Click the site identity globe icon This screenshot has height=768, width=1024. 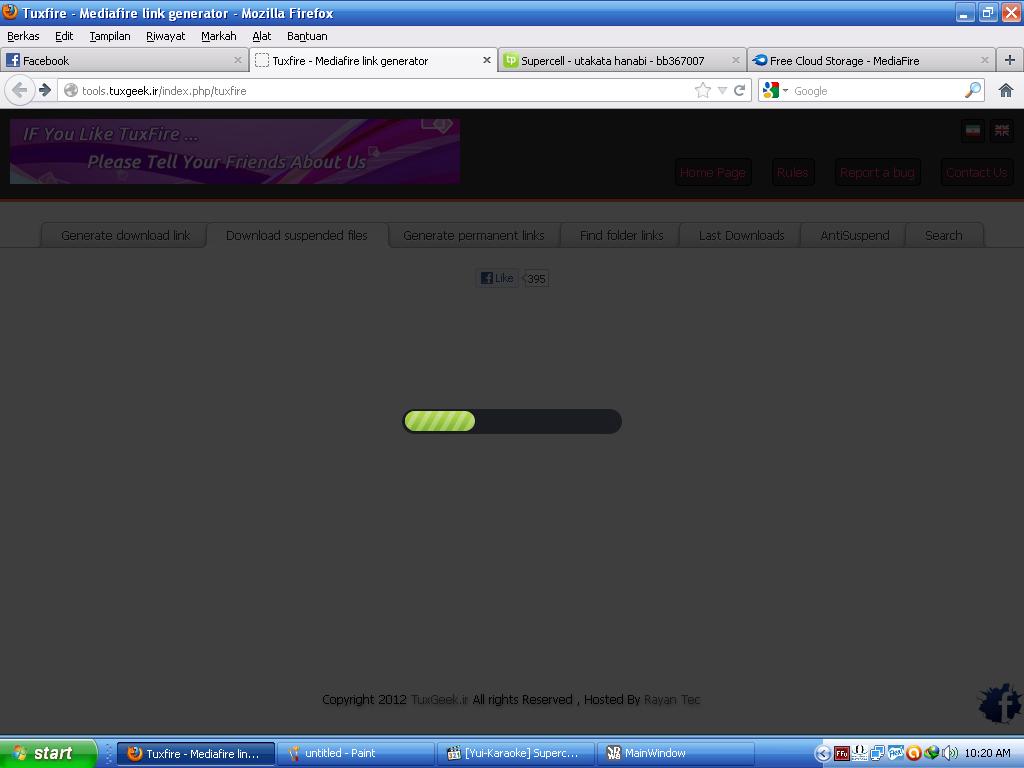tap(71, 90)
